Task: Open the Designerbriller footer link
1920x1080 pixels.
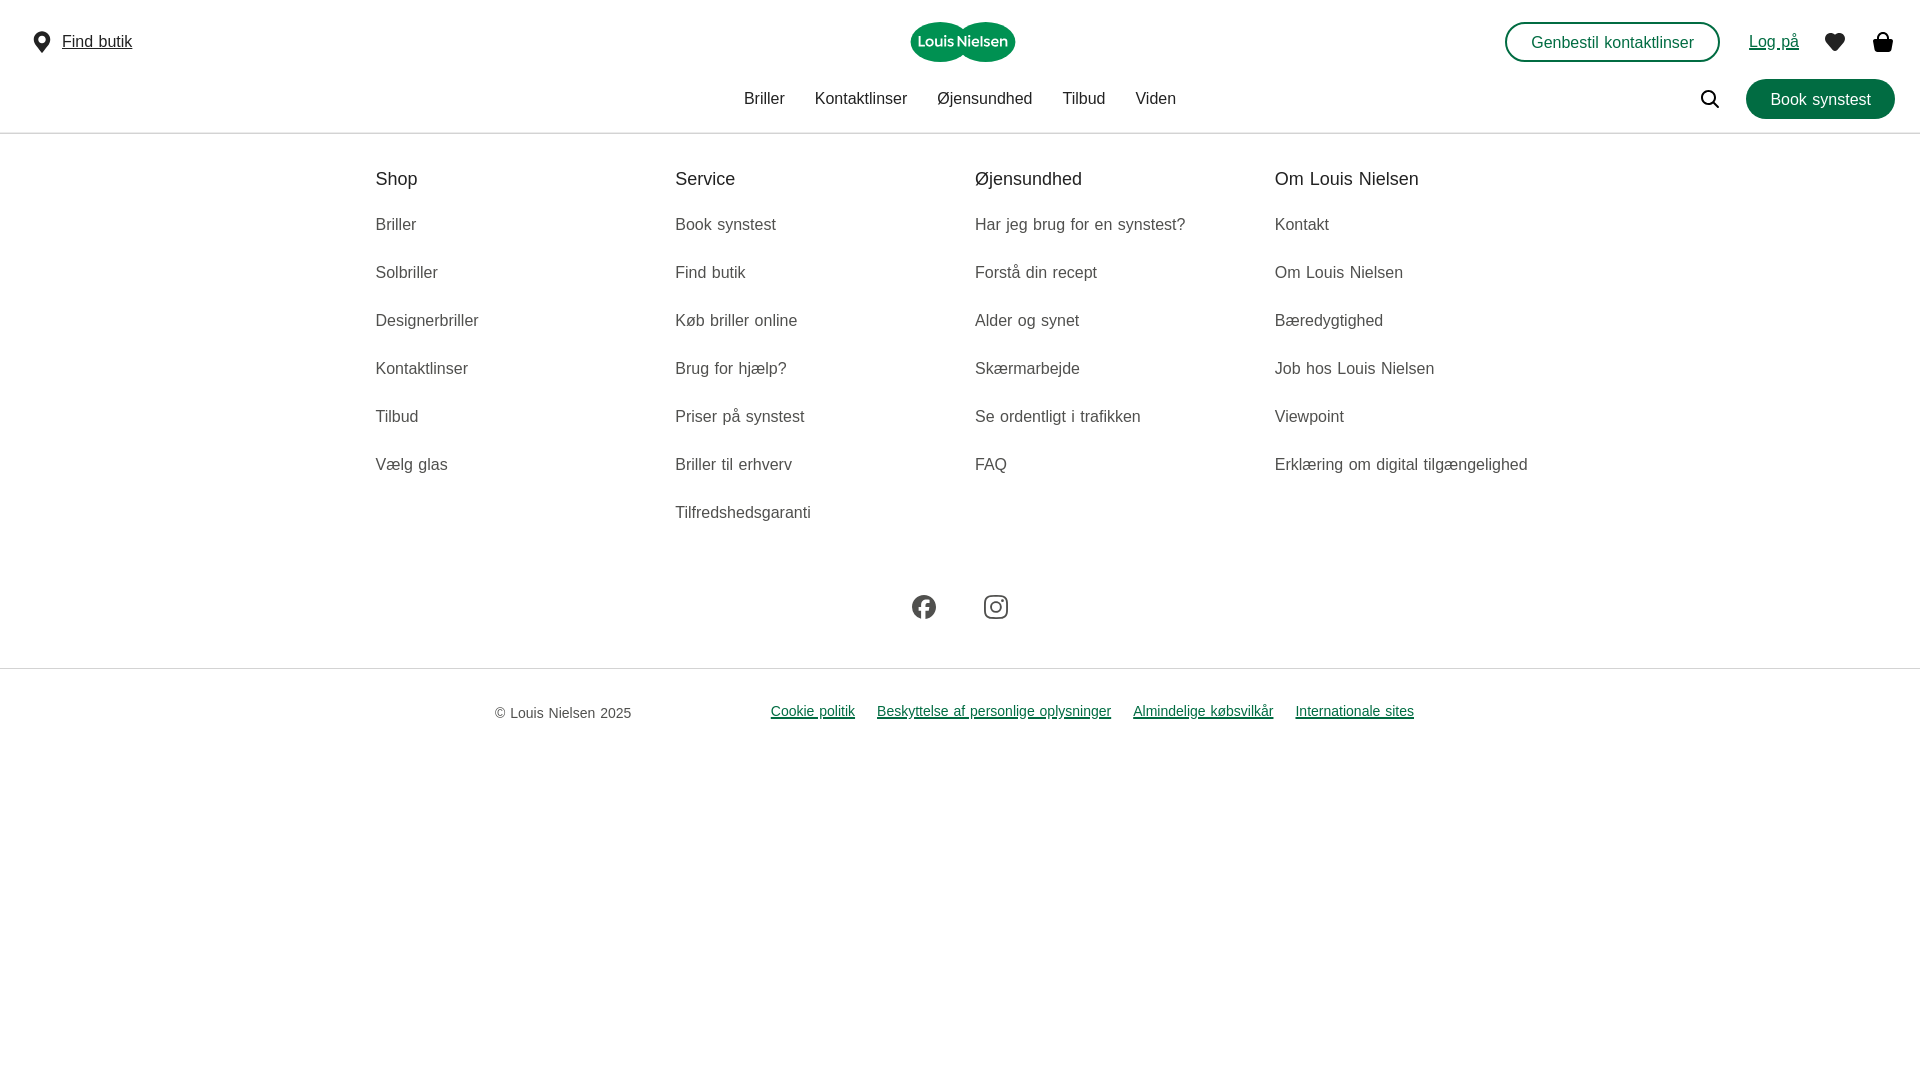Action: 427,321
